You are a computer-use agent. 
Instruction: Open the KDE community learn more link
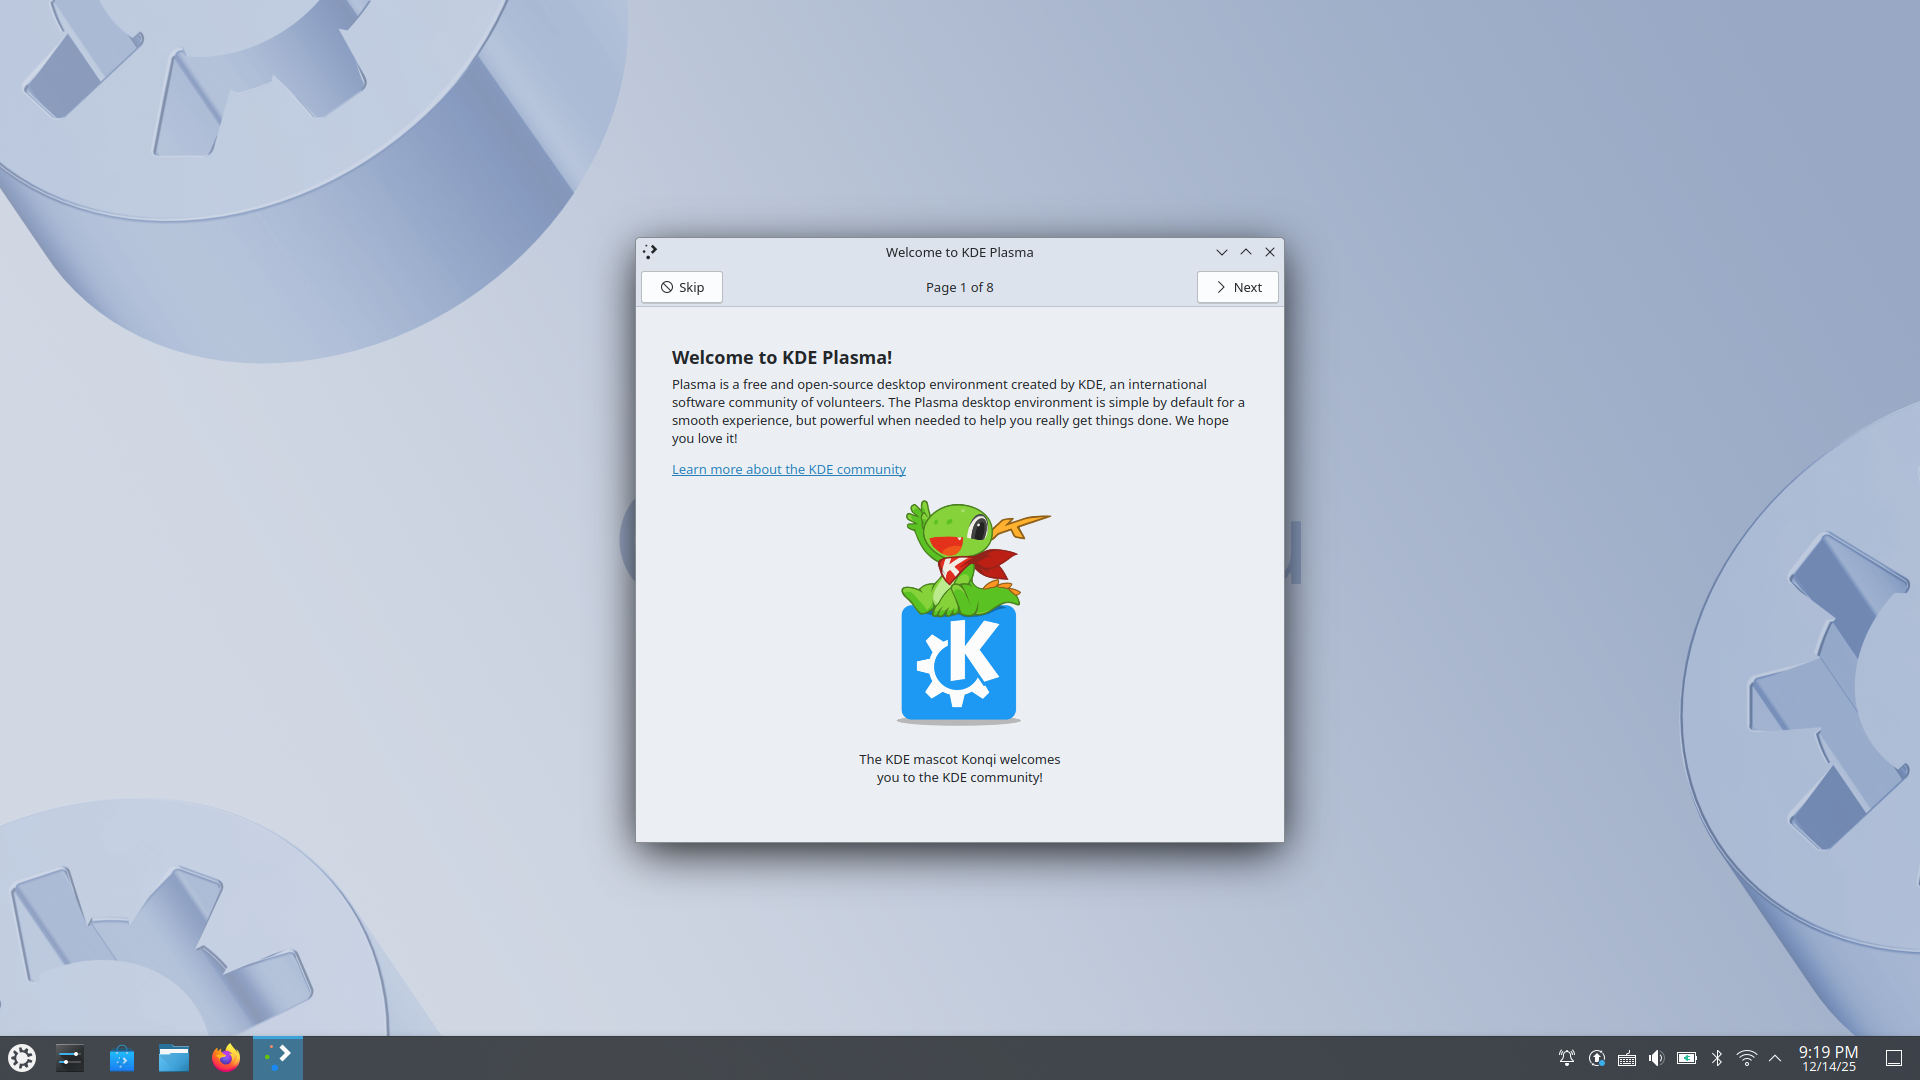click(x=788, y=469)
